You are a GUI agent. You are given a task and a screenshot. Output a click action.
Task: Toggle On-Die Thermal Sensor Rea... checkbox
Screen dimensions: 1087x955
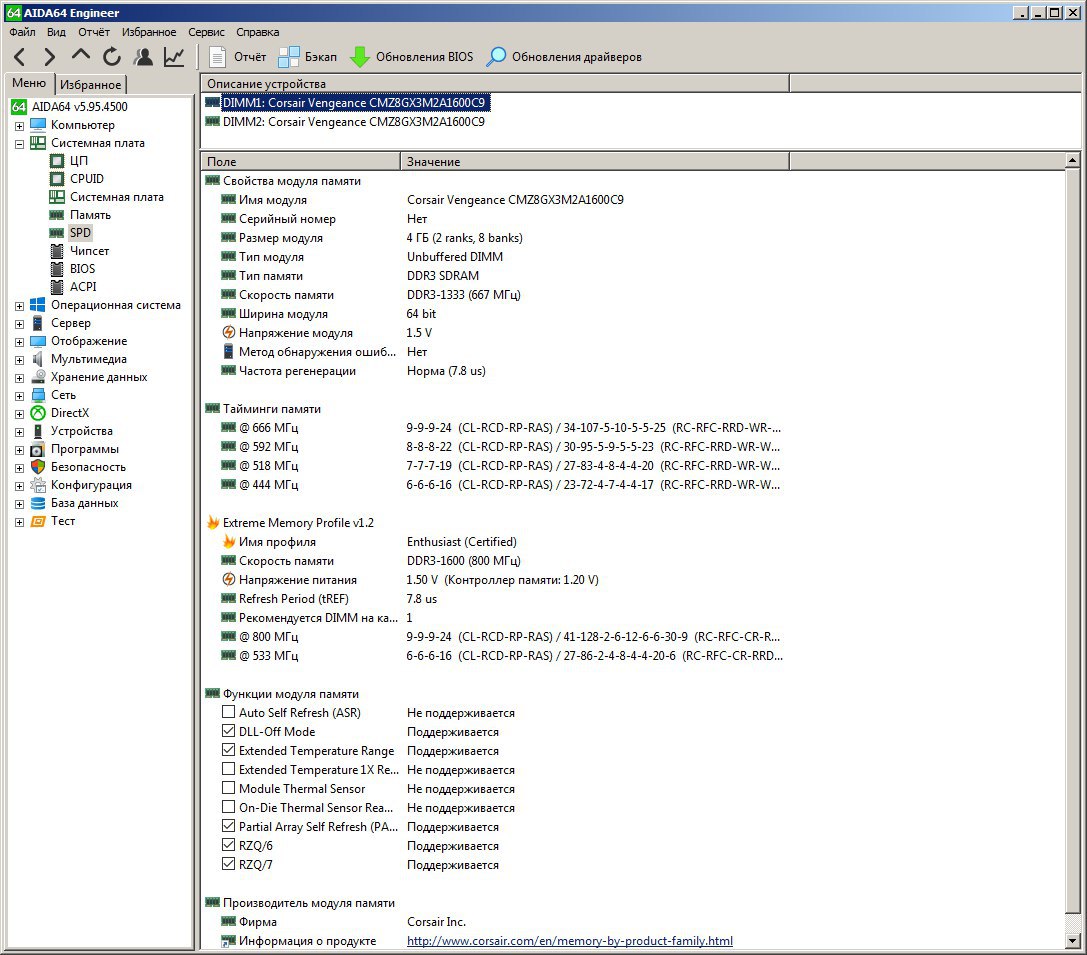[x=228, y=807]
